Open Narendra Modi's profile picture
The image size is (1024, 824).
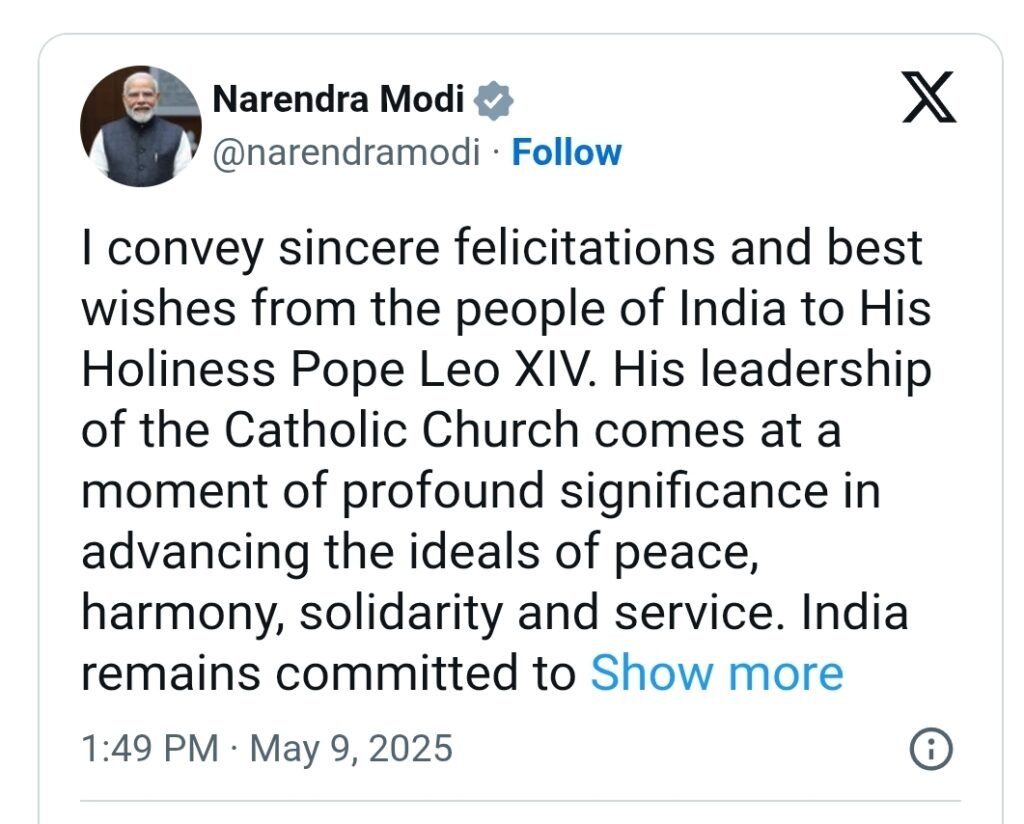tap(140, 126)
